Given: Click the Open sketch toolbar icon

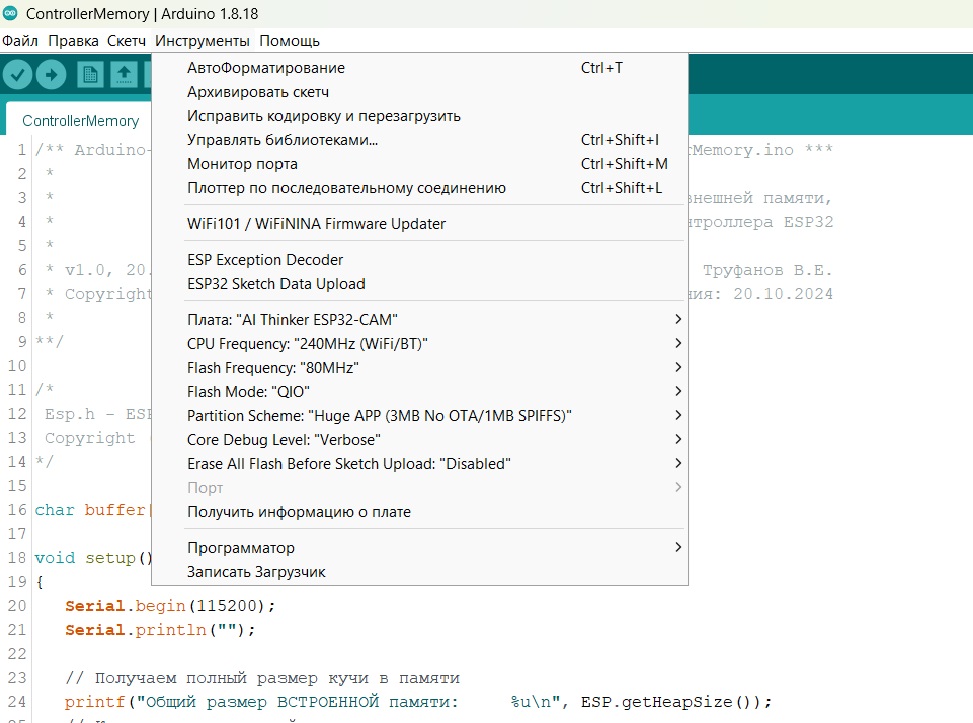Looking at the screenshot, I should (x=124, y=74).
